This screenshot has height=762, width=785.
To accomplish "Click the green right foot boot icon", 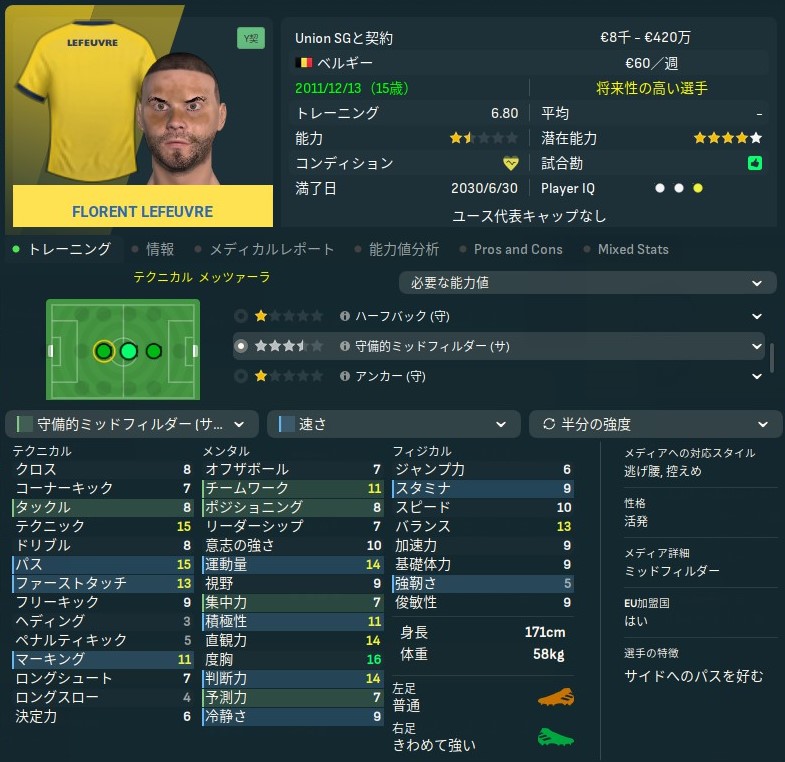I will pyautogui.click(x=556, y=737).
